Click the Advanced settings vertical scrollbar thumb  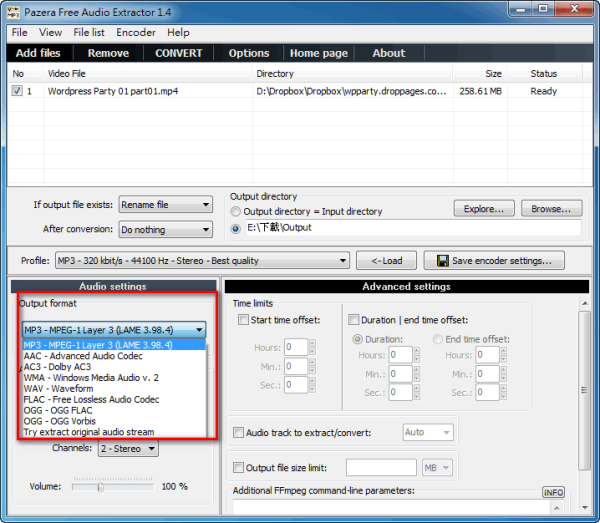tap(584, 390)
